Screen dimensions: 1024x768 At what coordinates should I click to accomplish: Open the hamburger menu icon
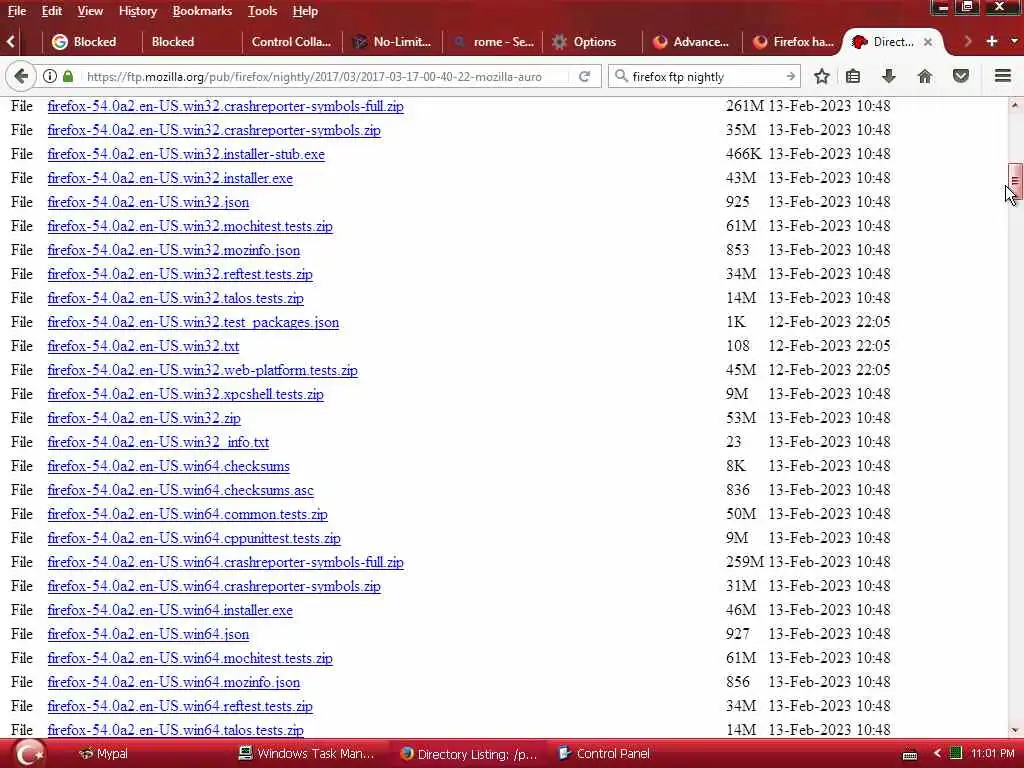coord(1003,76)
